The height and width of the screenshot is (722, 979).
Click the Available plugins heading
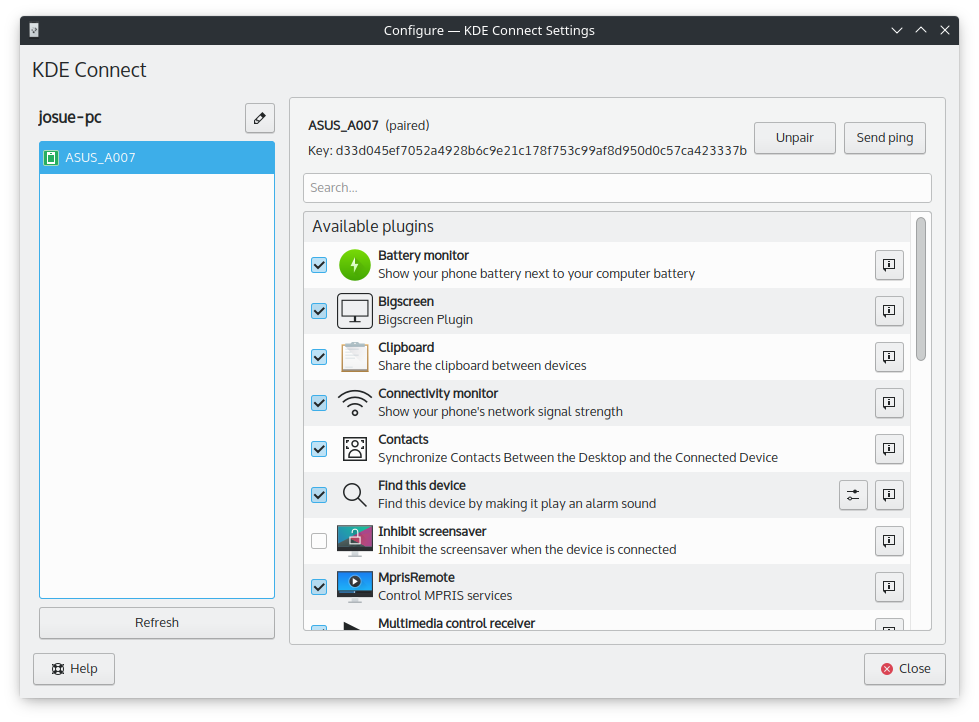point(373,227)
